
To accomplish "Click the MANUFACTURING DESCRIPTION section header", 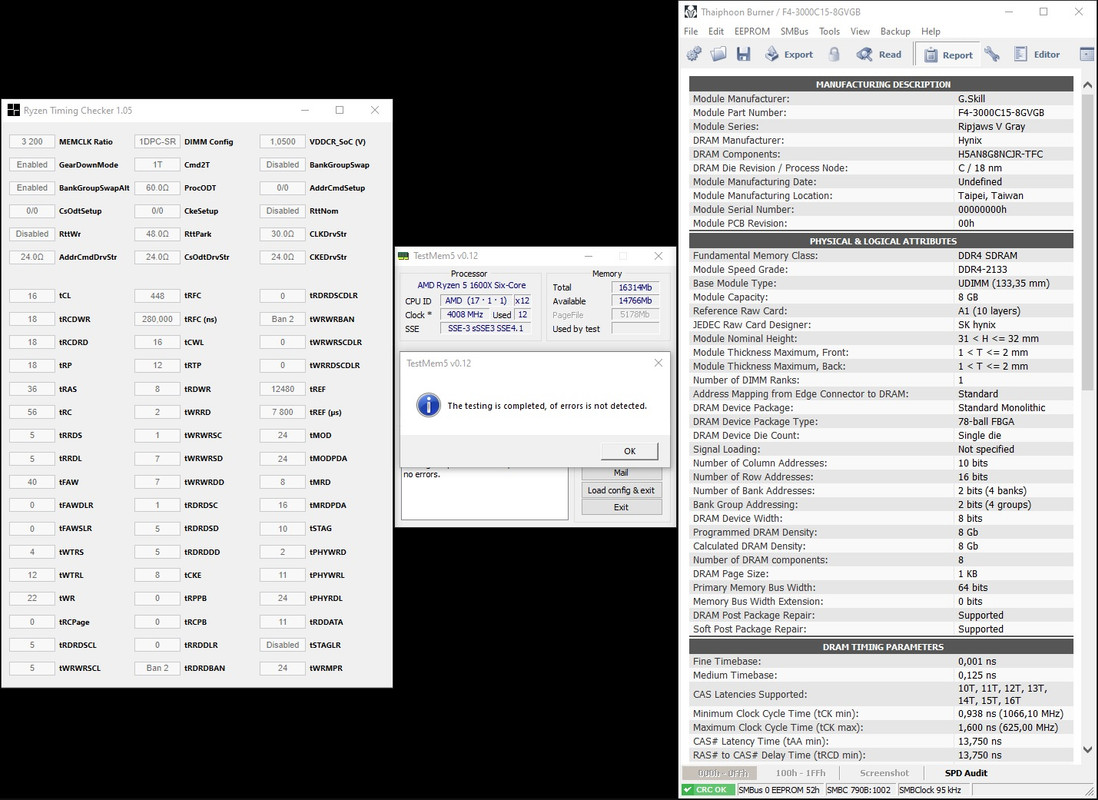I will point(882,84).
